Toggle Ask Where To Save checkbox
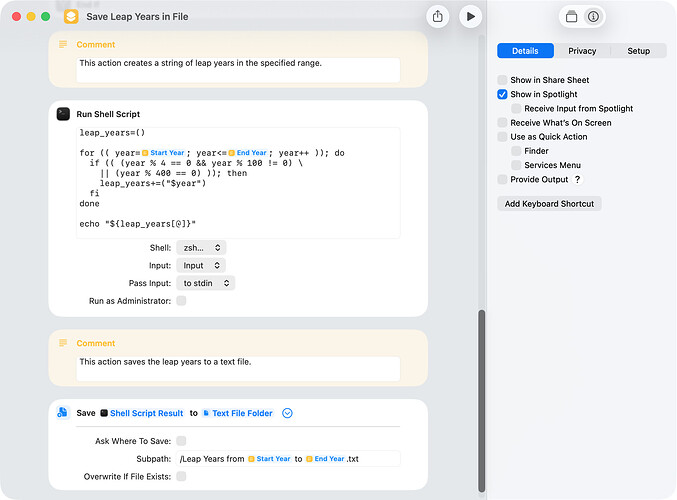Viewport: 677px width, 500px height. (181, 441)
